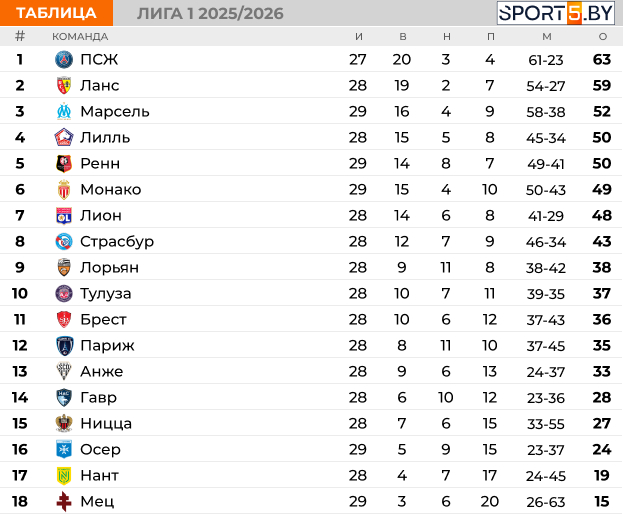
Task: Select the team name Брест
Action: coord(103,320)
